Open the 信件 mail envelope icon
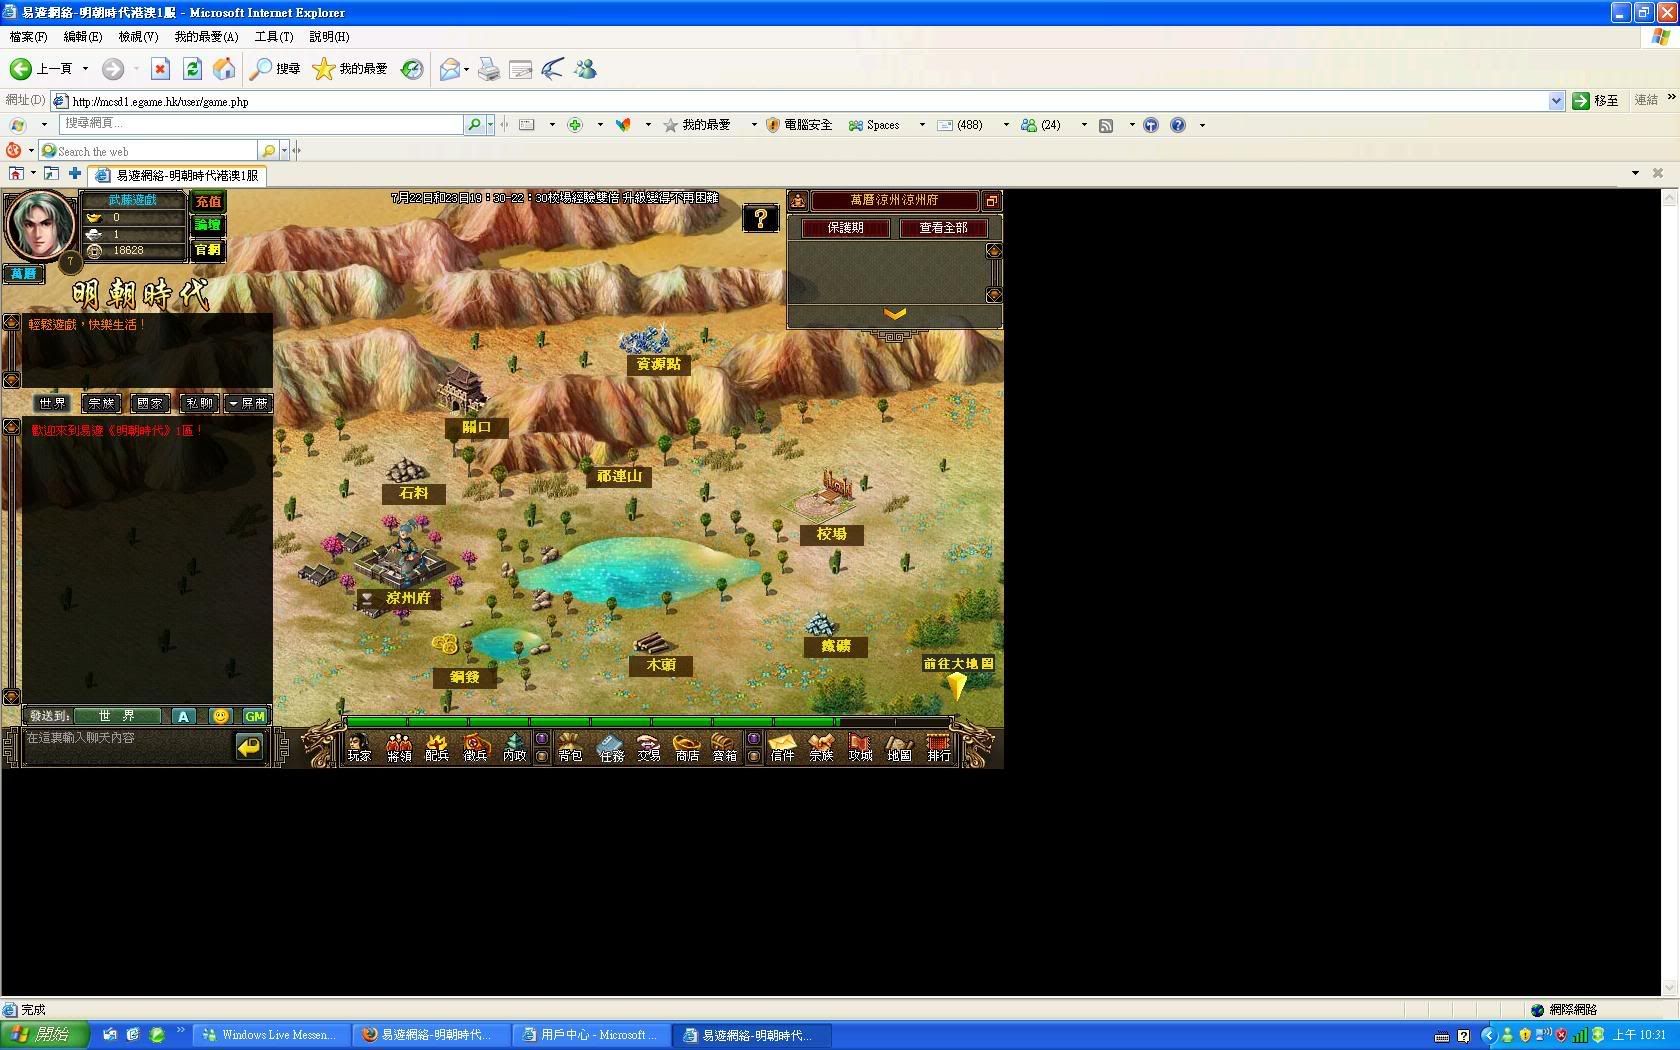Image resolution: width=1680 pixels, height=1050 pixels. (x=782, y=747)
